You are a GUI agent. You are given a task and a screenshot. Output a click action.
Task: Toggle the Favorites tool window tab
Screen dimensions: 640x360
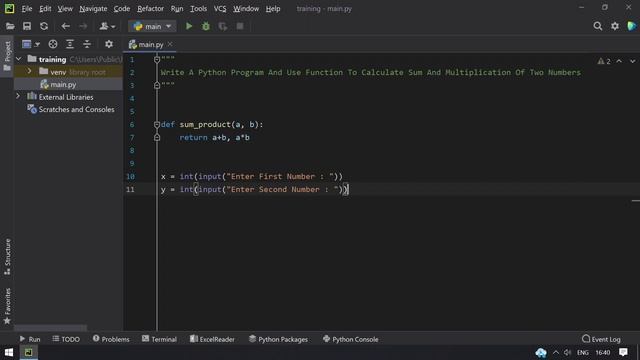coord(7,306)
